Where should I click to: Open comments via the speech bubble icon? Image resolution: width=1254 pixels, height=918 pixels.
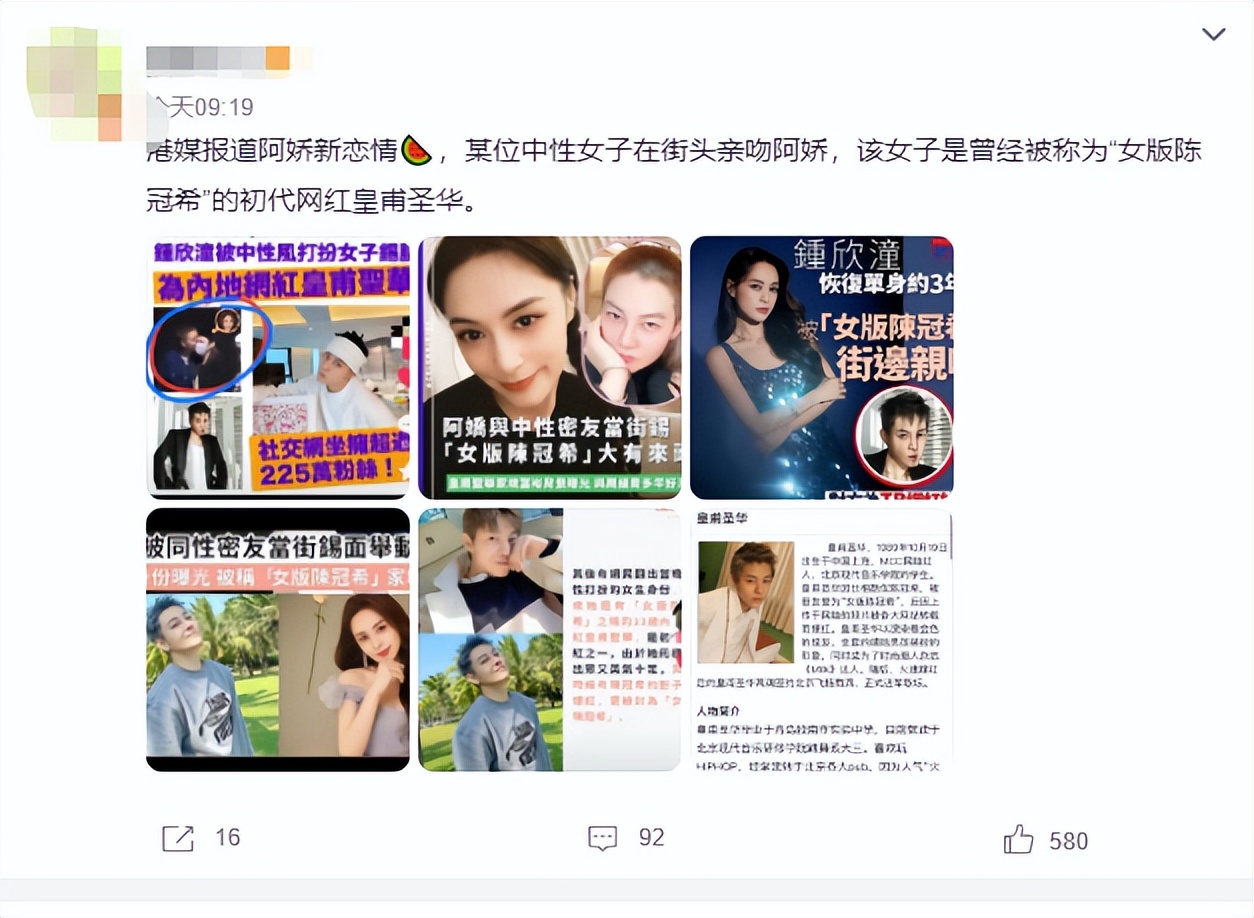point(602,838)
